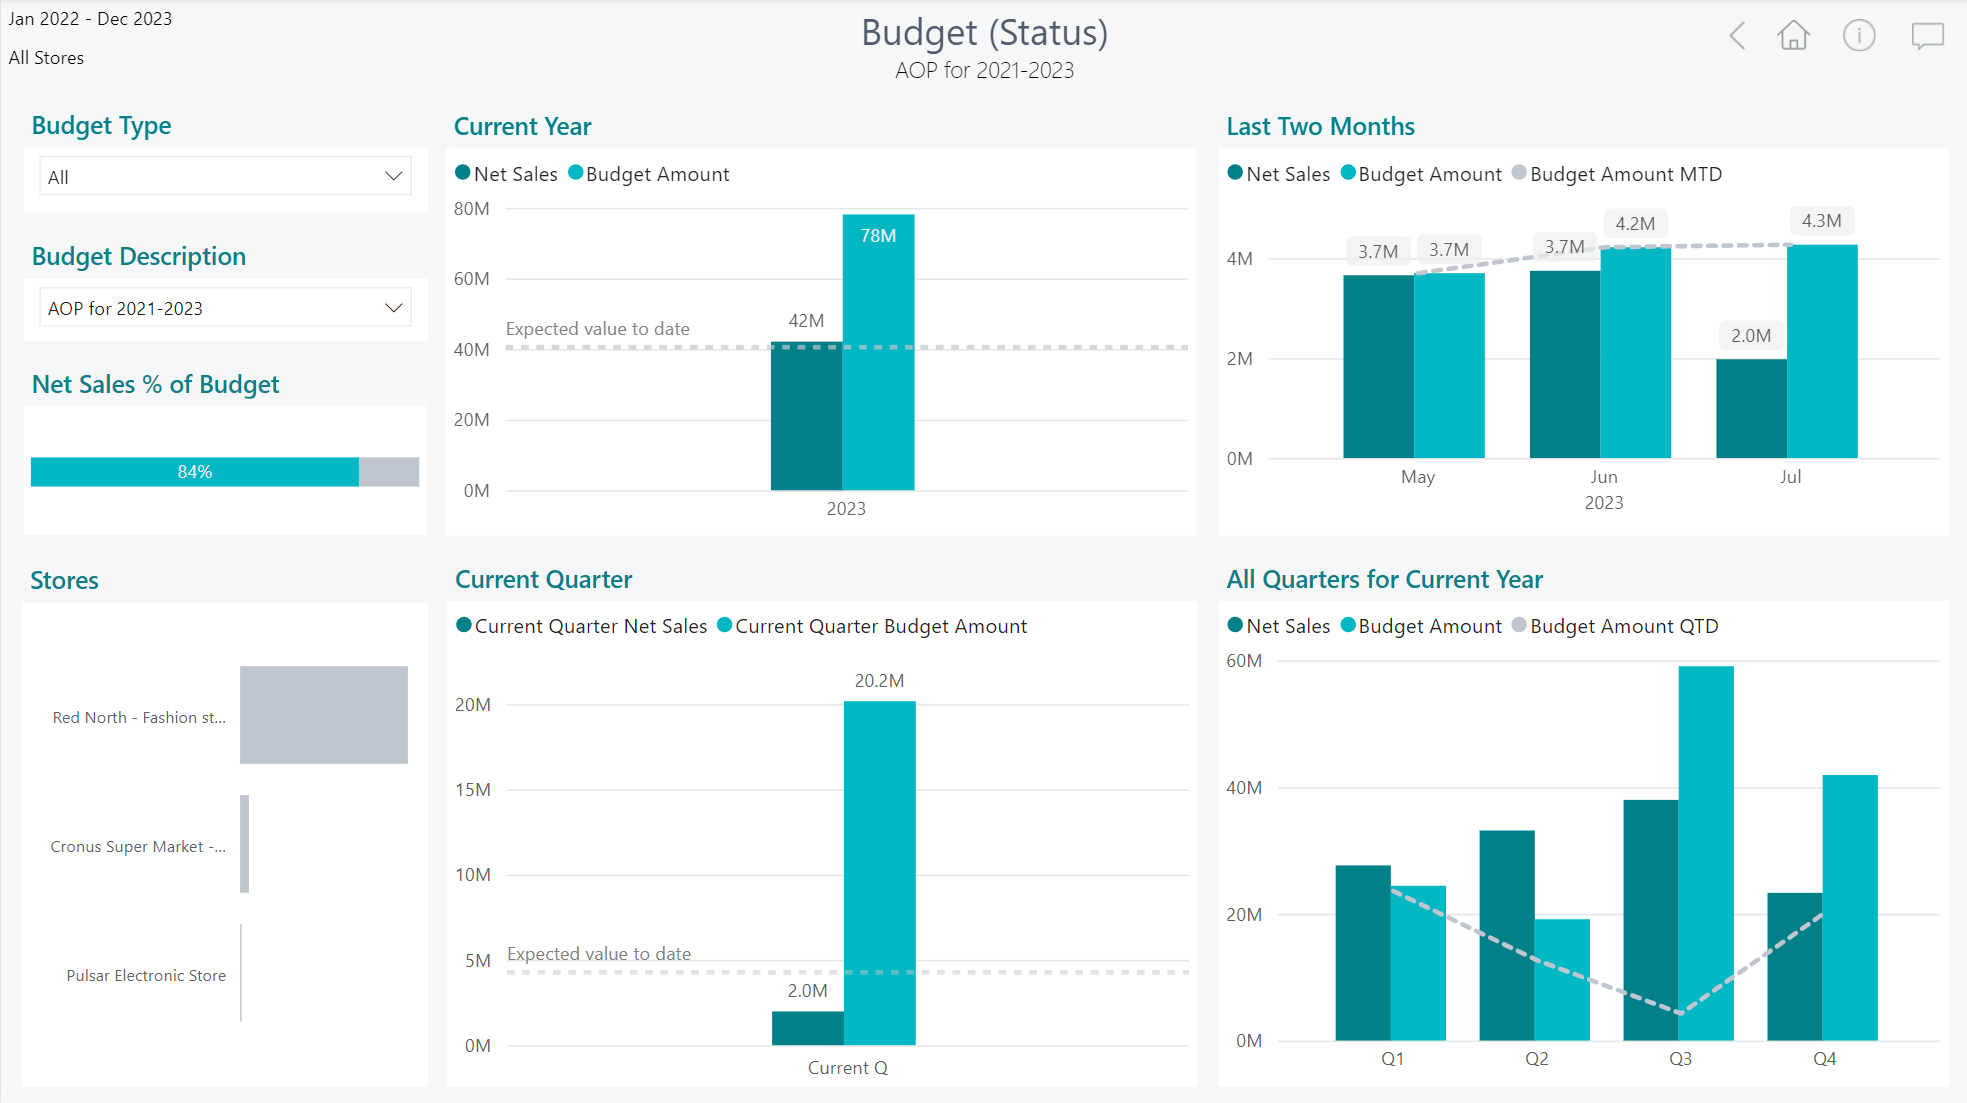Screen dimensions: 1967x1103
Task: Click Budget Amount QTD legend marker
Action: coord(1519,625)
